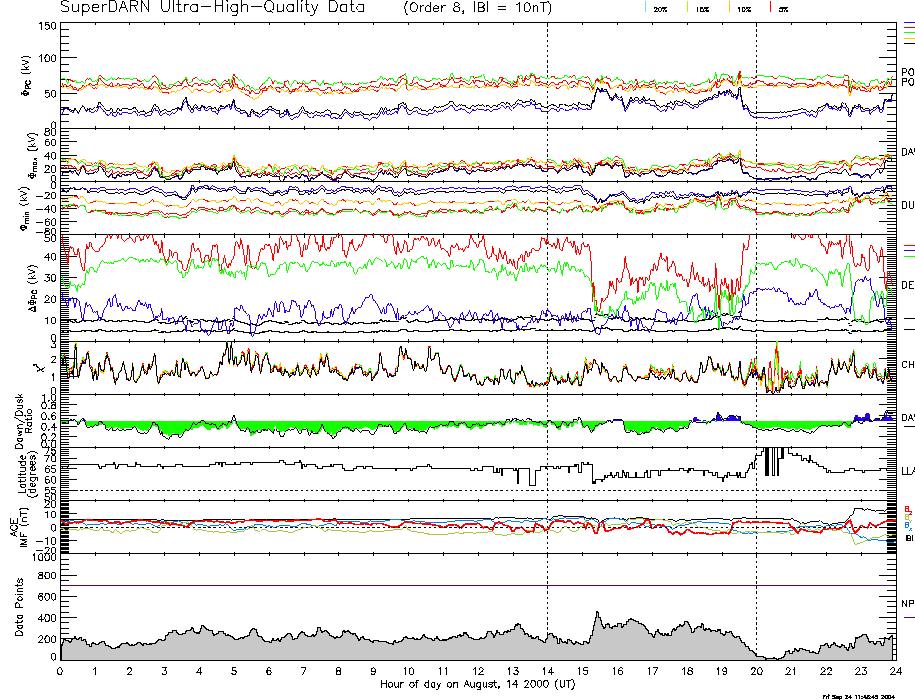Click the NP label right of Data Points panel
Image resolution: width=915 pixels, height=700 pixels.
907,604
